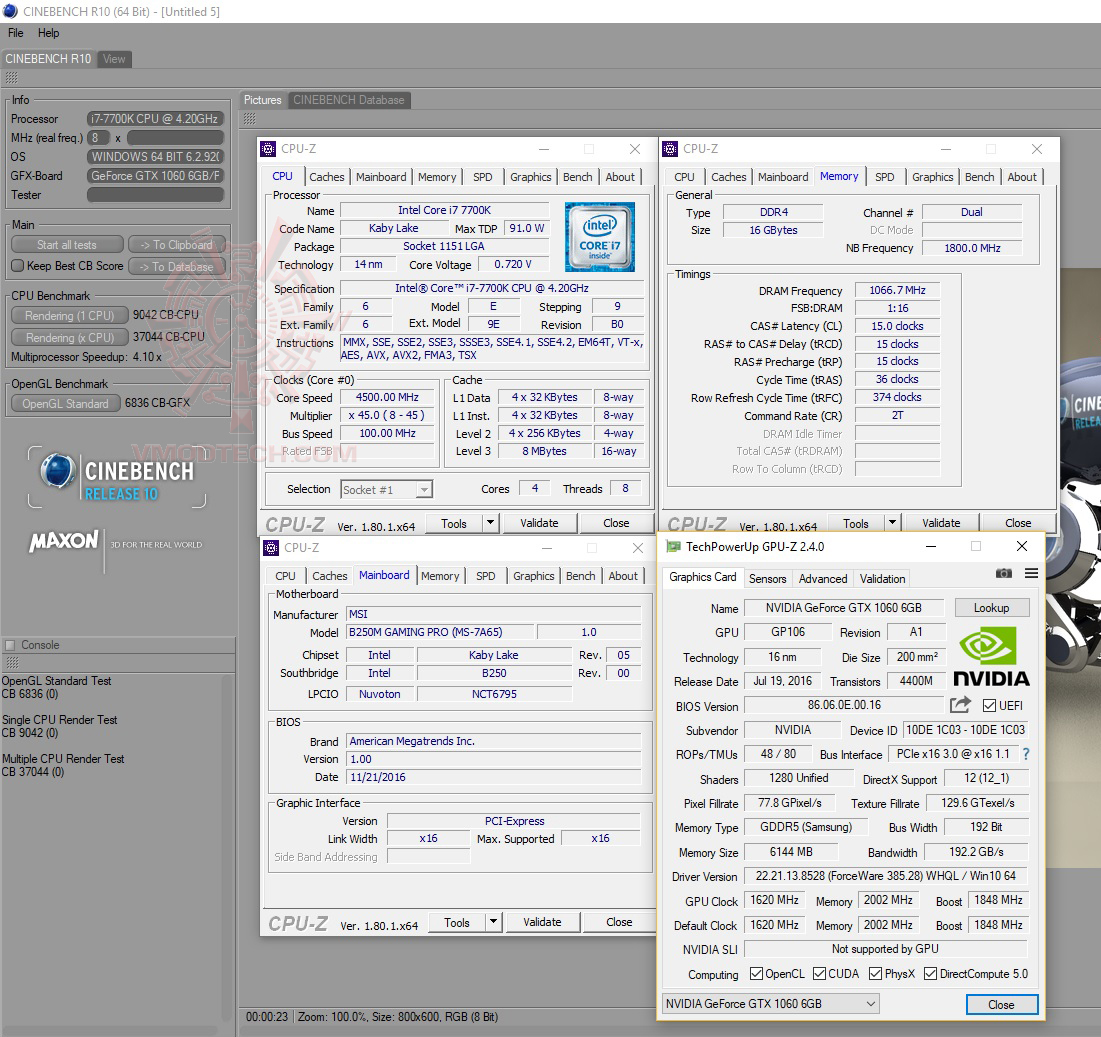The image size is (1101, 1037).
Task: Click the MAXON logo
Action: coord(63,539)
